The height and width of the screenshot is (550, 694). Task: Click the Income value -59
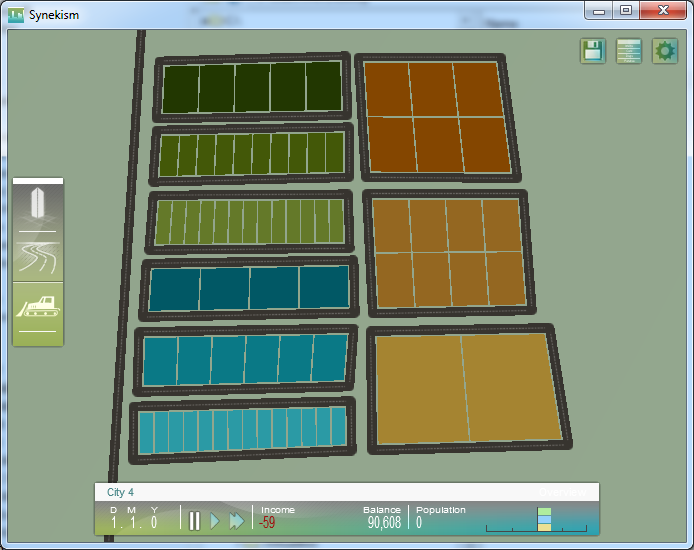(x=267, y=523)
